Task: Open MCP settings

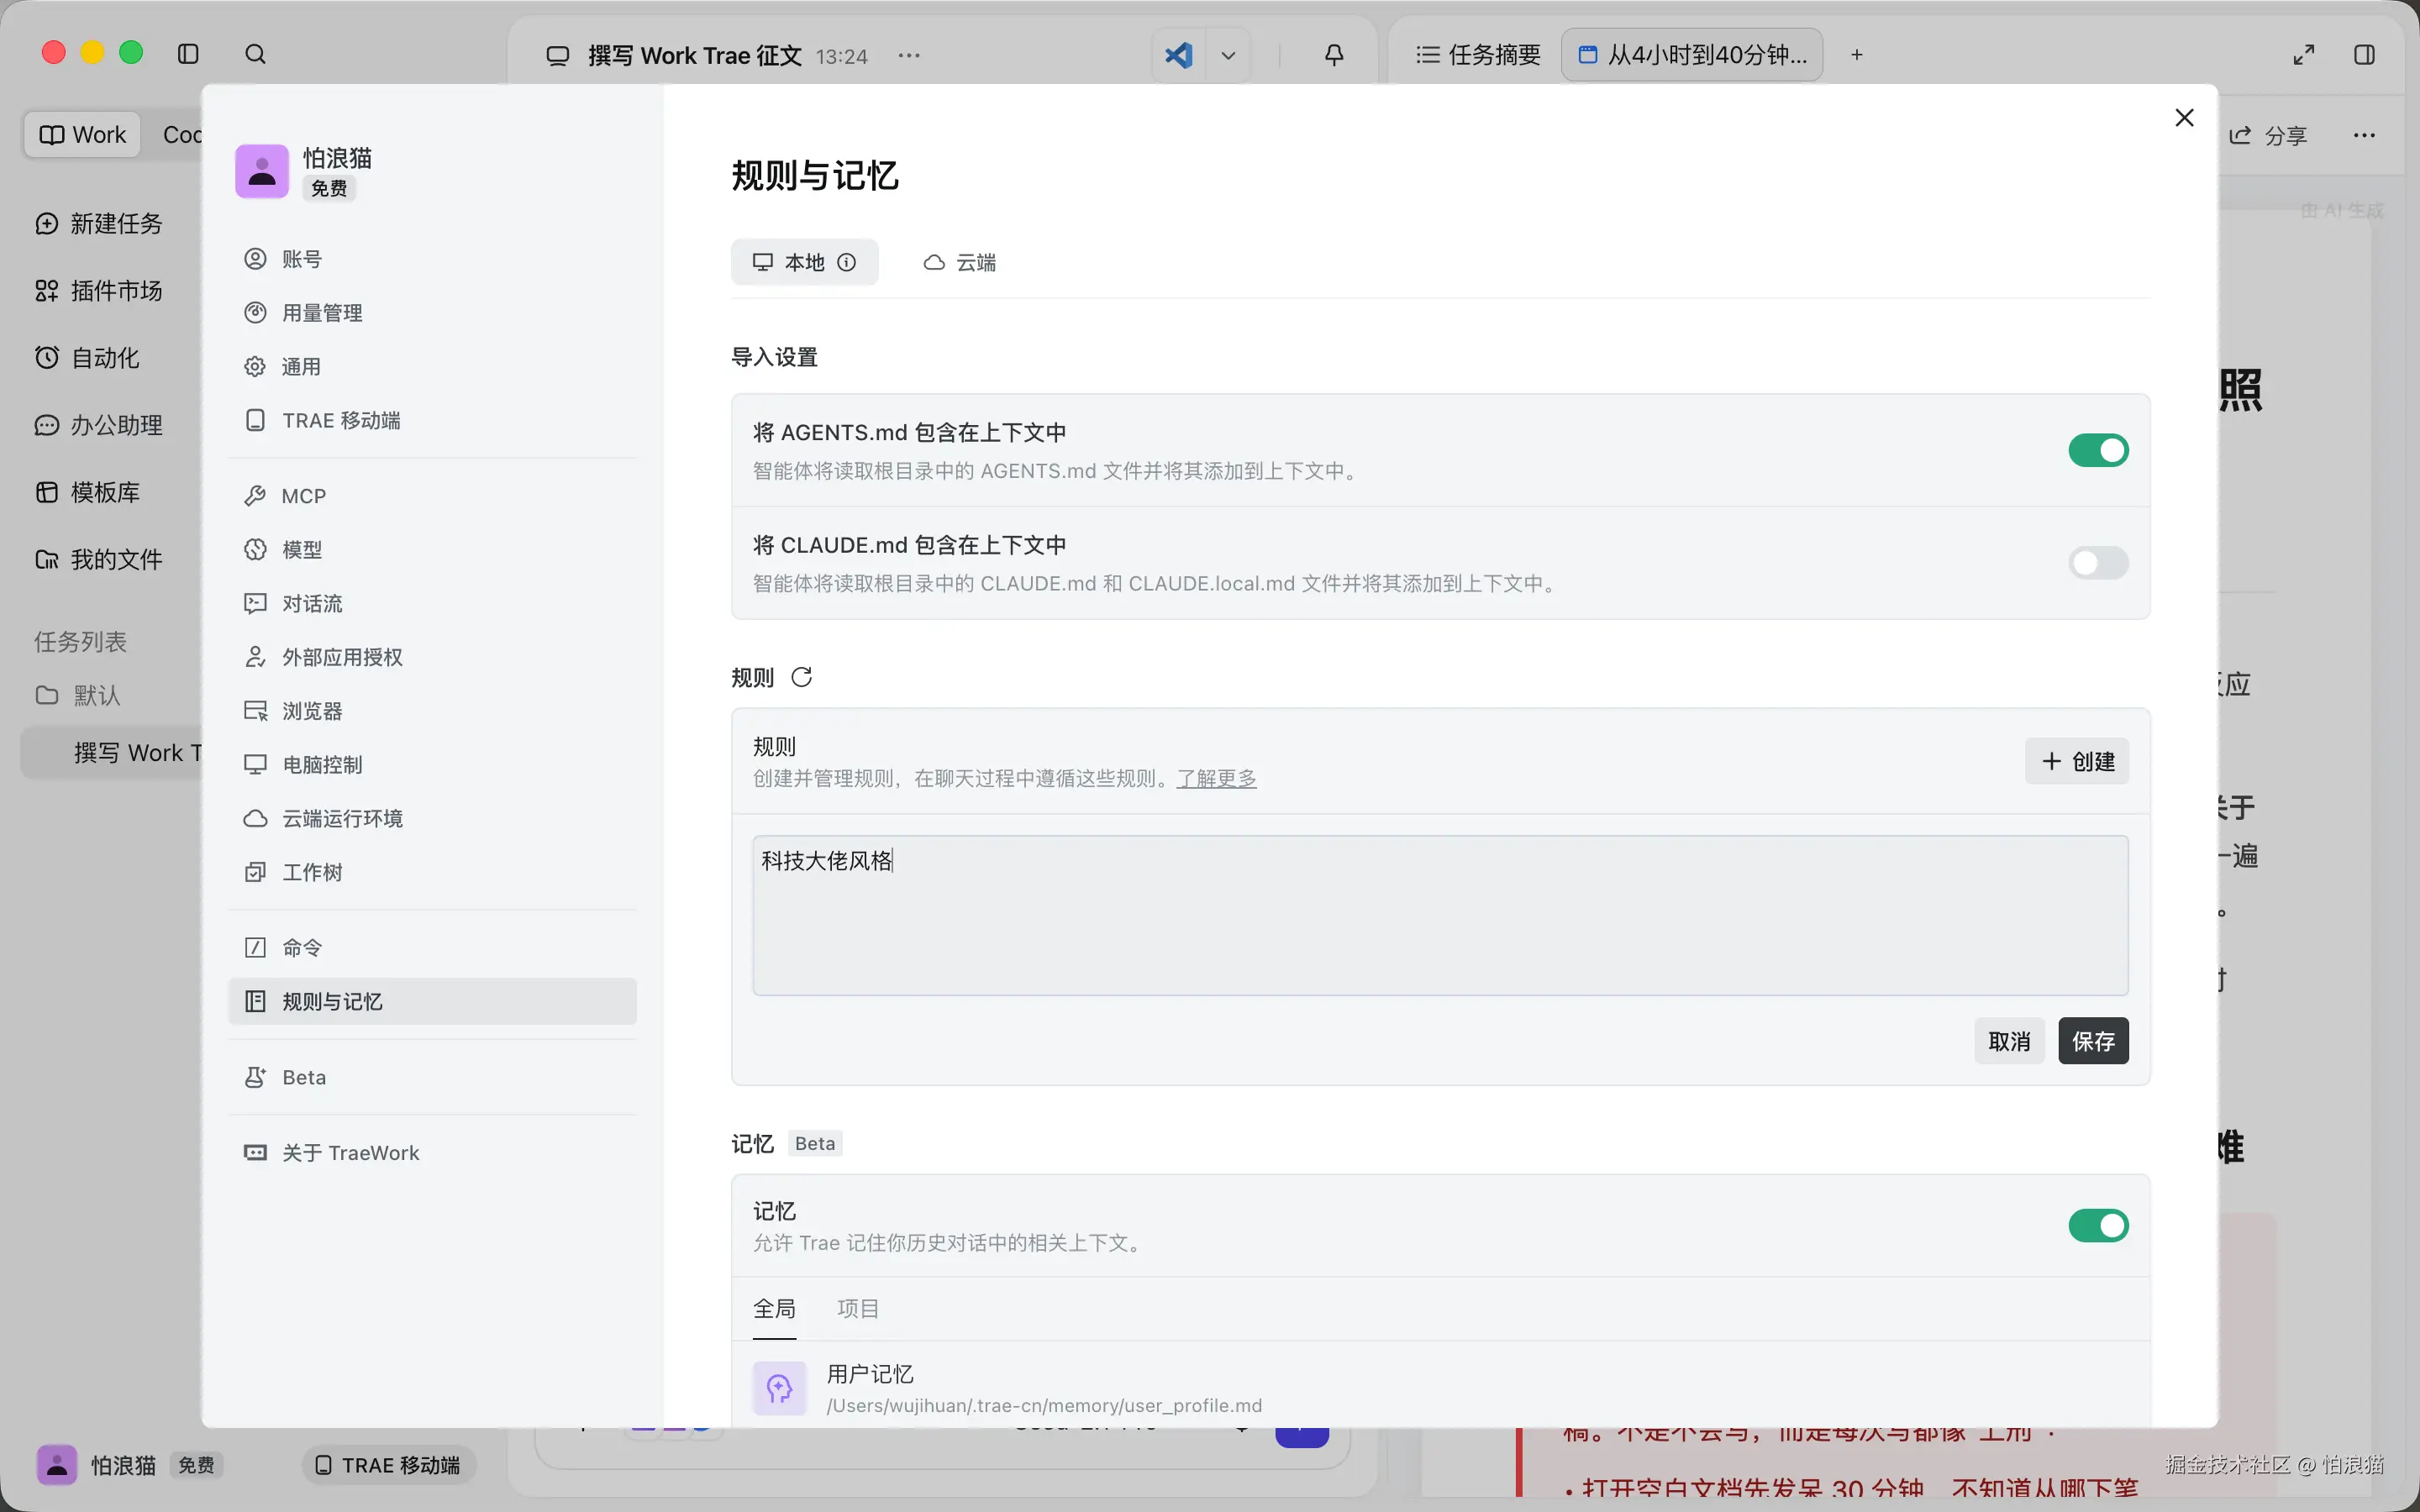Action: (432, 496)
